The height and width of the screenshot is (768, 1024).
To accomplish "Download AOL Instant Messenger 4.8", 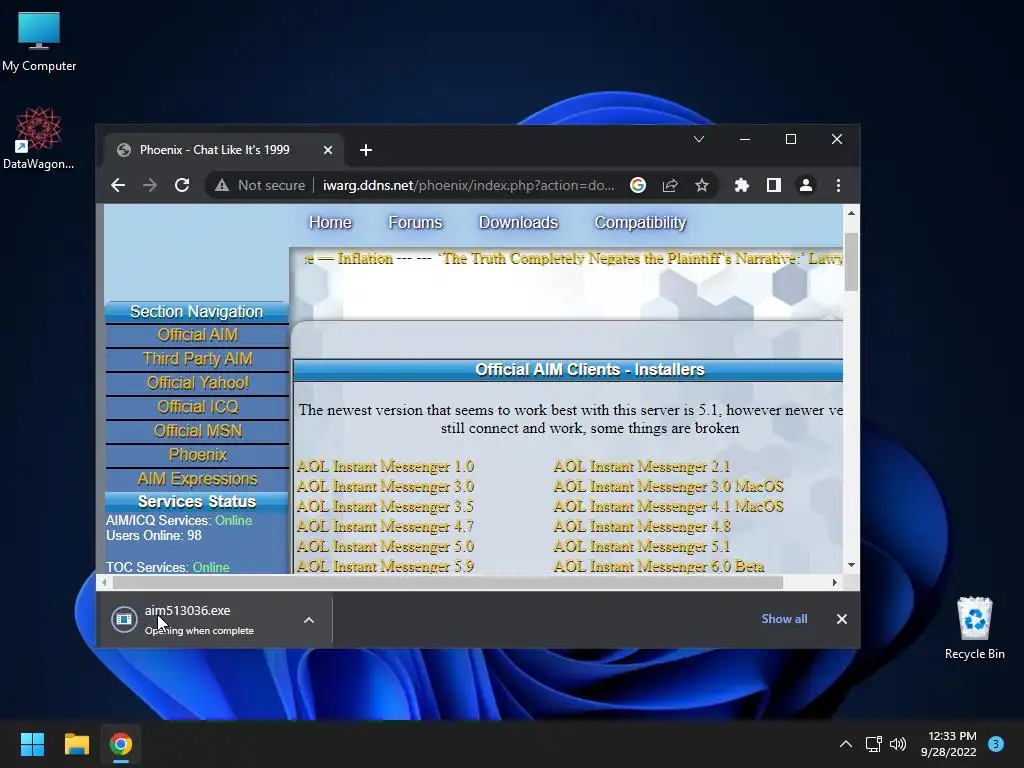I will click(642, 526).
